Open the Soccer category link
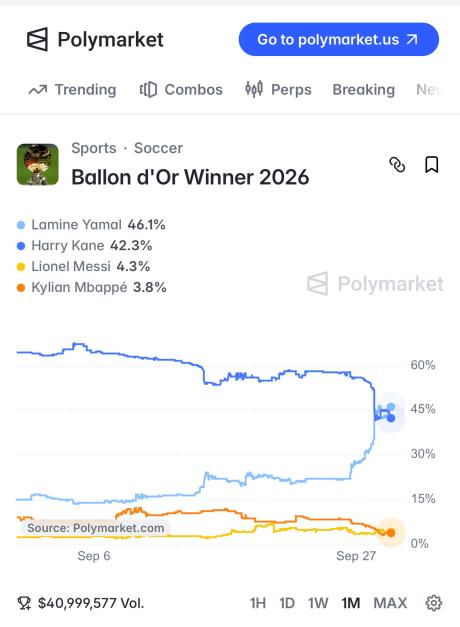 click(x=158, y=148)
